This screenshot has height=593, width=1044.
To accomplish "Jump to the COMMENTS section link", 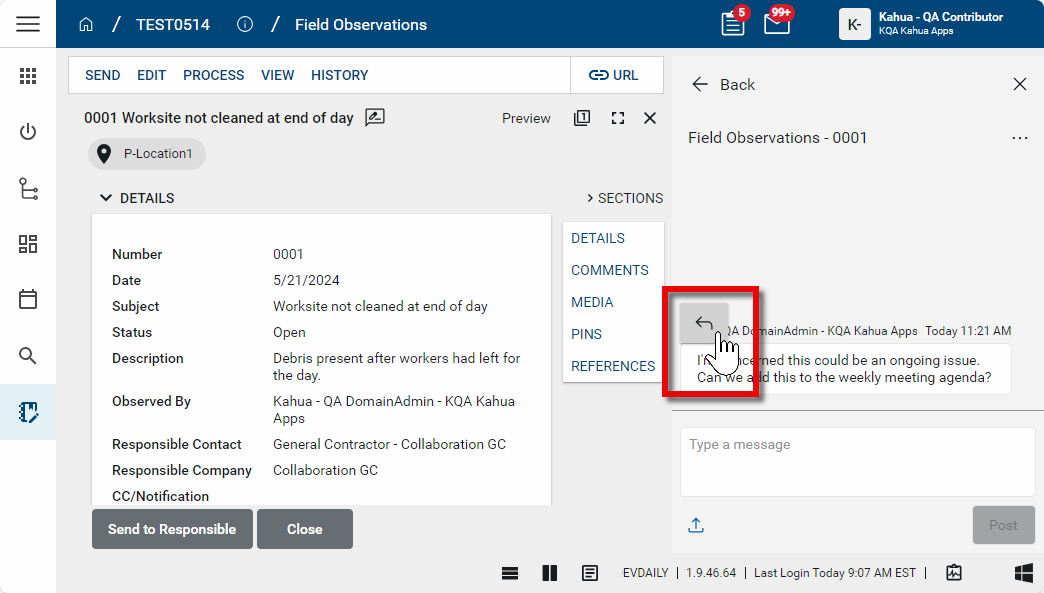I will point(609,270).
